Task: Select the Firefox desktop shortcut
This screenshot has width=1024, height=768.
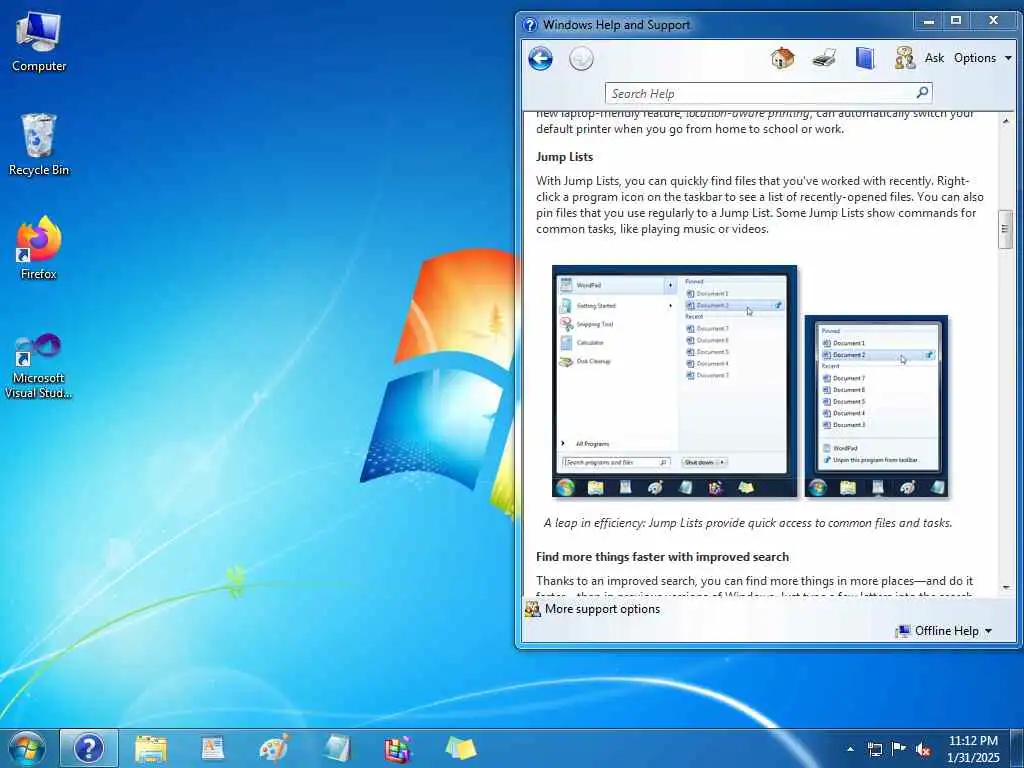Action: click(39, 248)
